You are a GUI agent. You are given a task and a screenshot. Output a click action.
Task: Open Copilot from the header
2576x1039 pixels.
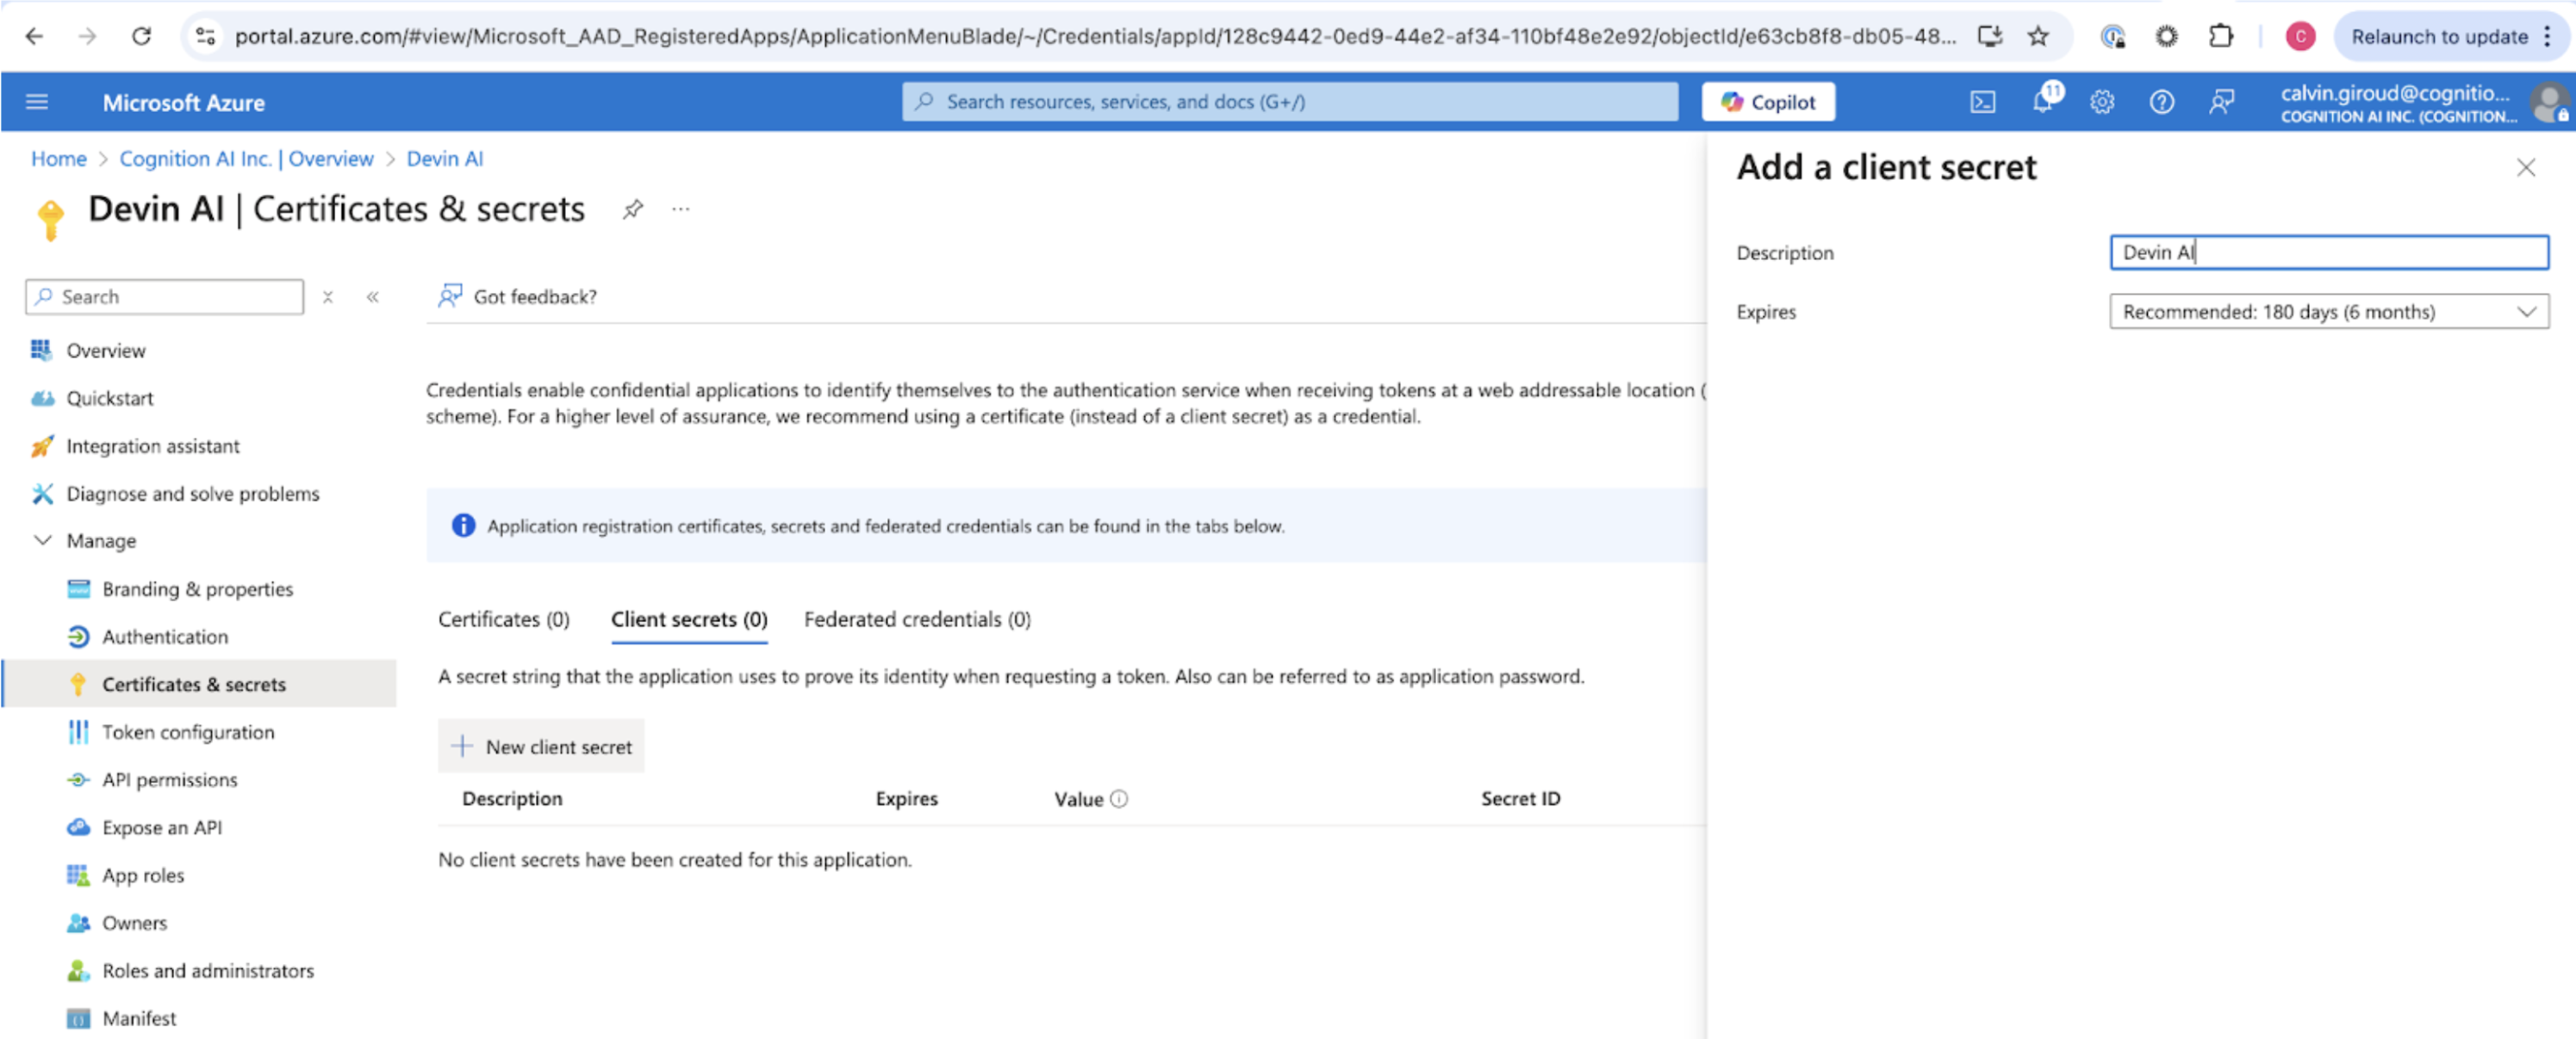[1767, 102]
